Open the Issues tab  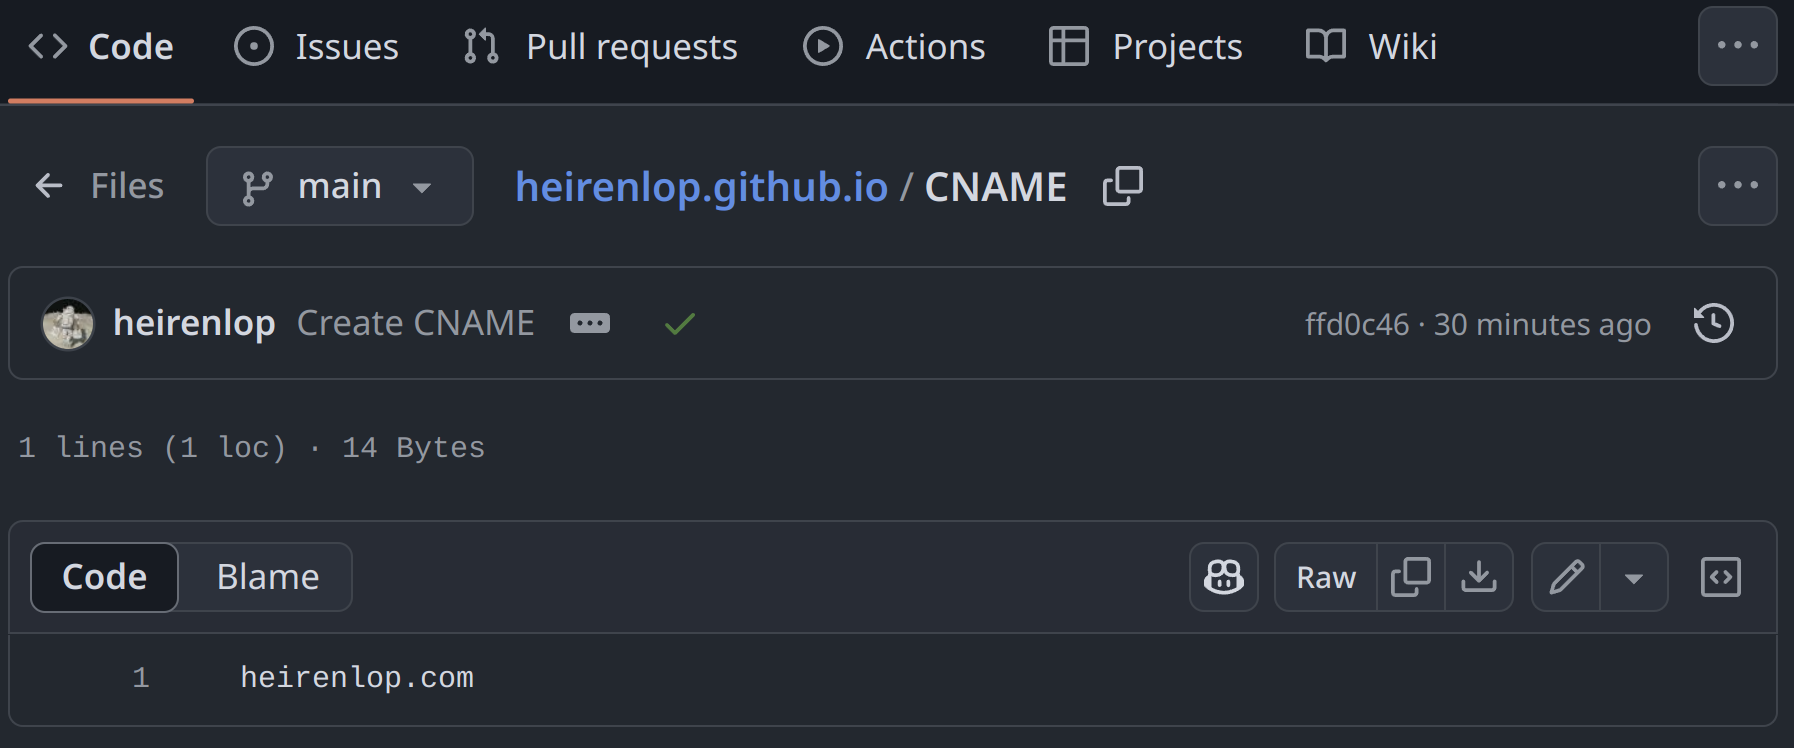(x=316, y=47)
